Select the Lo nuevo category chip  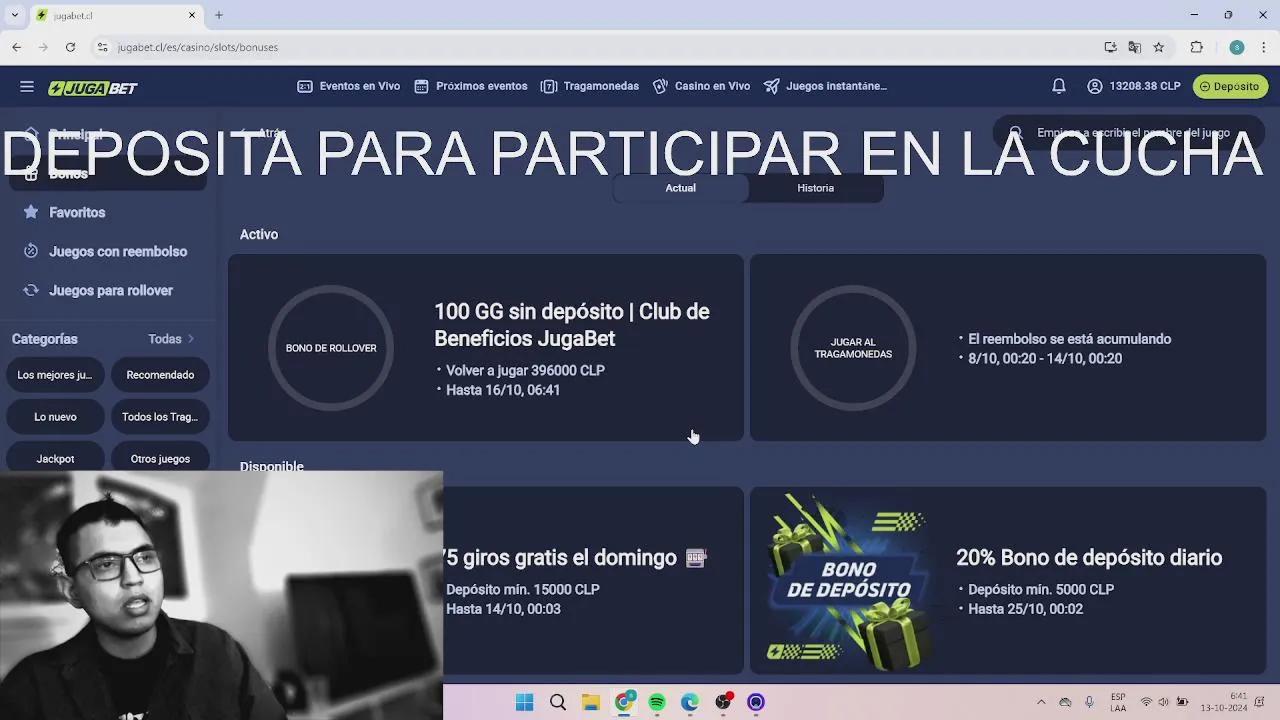(55, 417)
